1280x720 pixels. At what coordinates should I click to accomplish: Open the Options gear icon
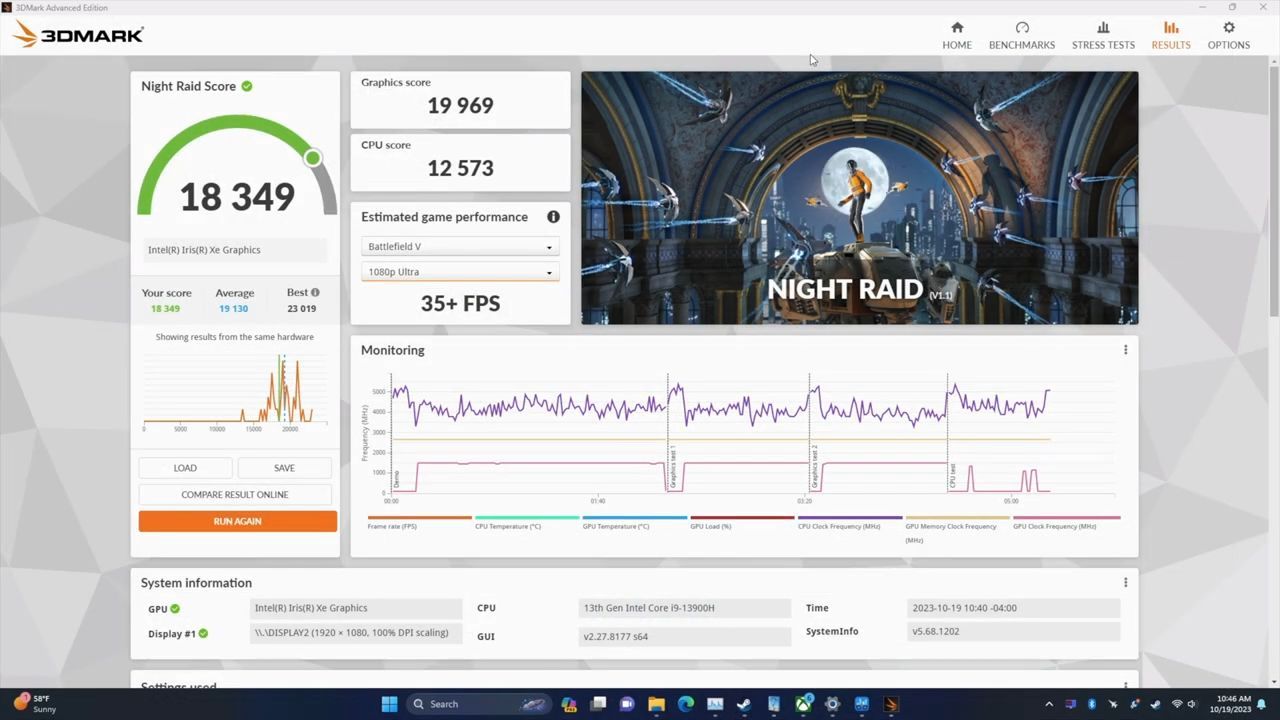coord(1228,28)
